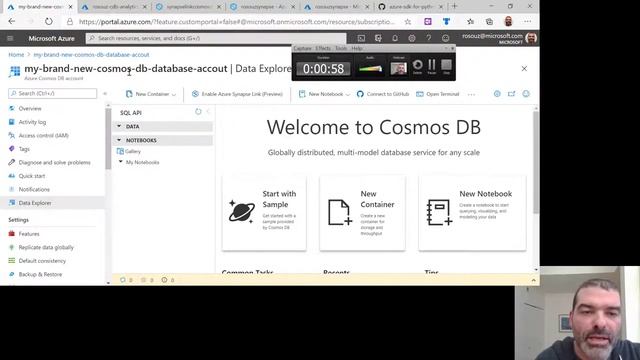Open my-brand-new-cosmos-db-database-accout breadcrumb link
640x360 pixels.
coord(91,55)
